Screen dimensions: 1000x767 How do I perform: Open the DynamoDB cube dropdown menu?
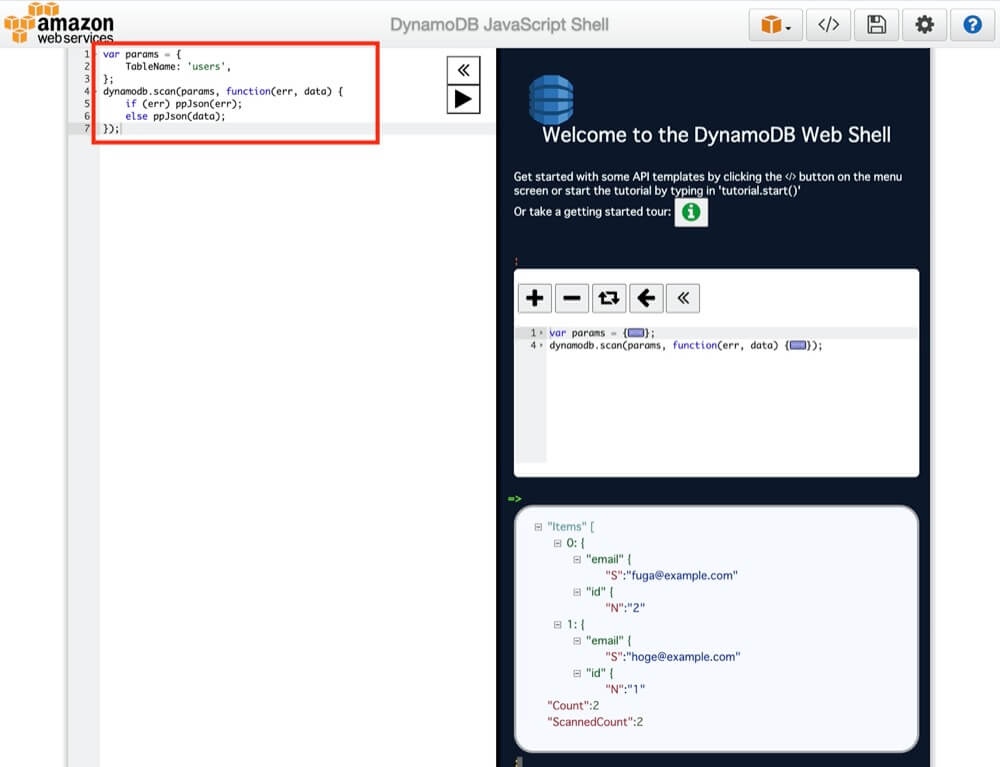tap(774, 24)
